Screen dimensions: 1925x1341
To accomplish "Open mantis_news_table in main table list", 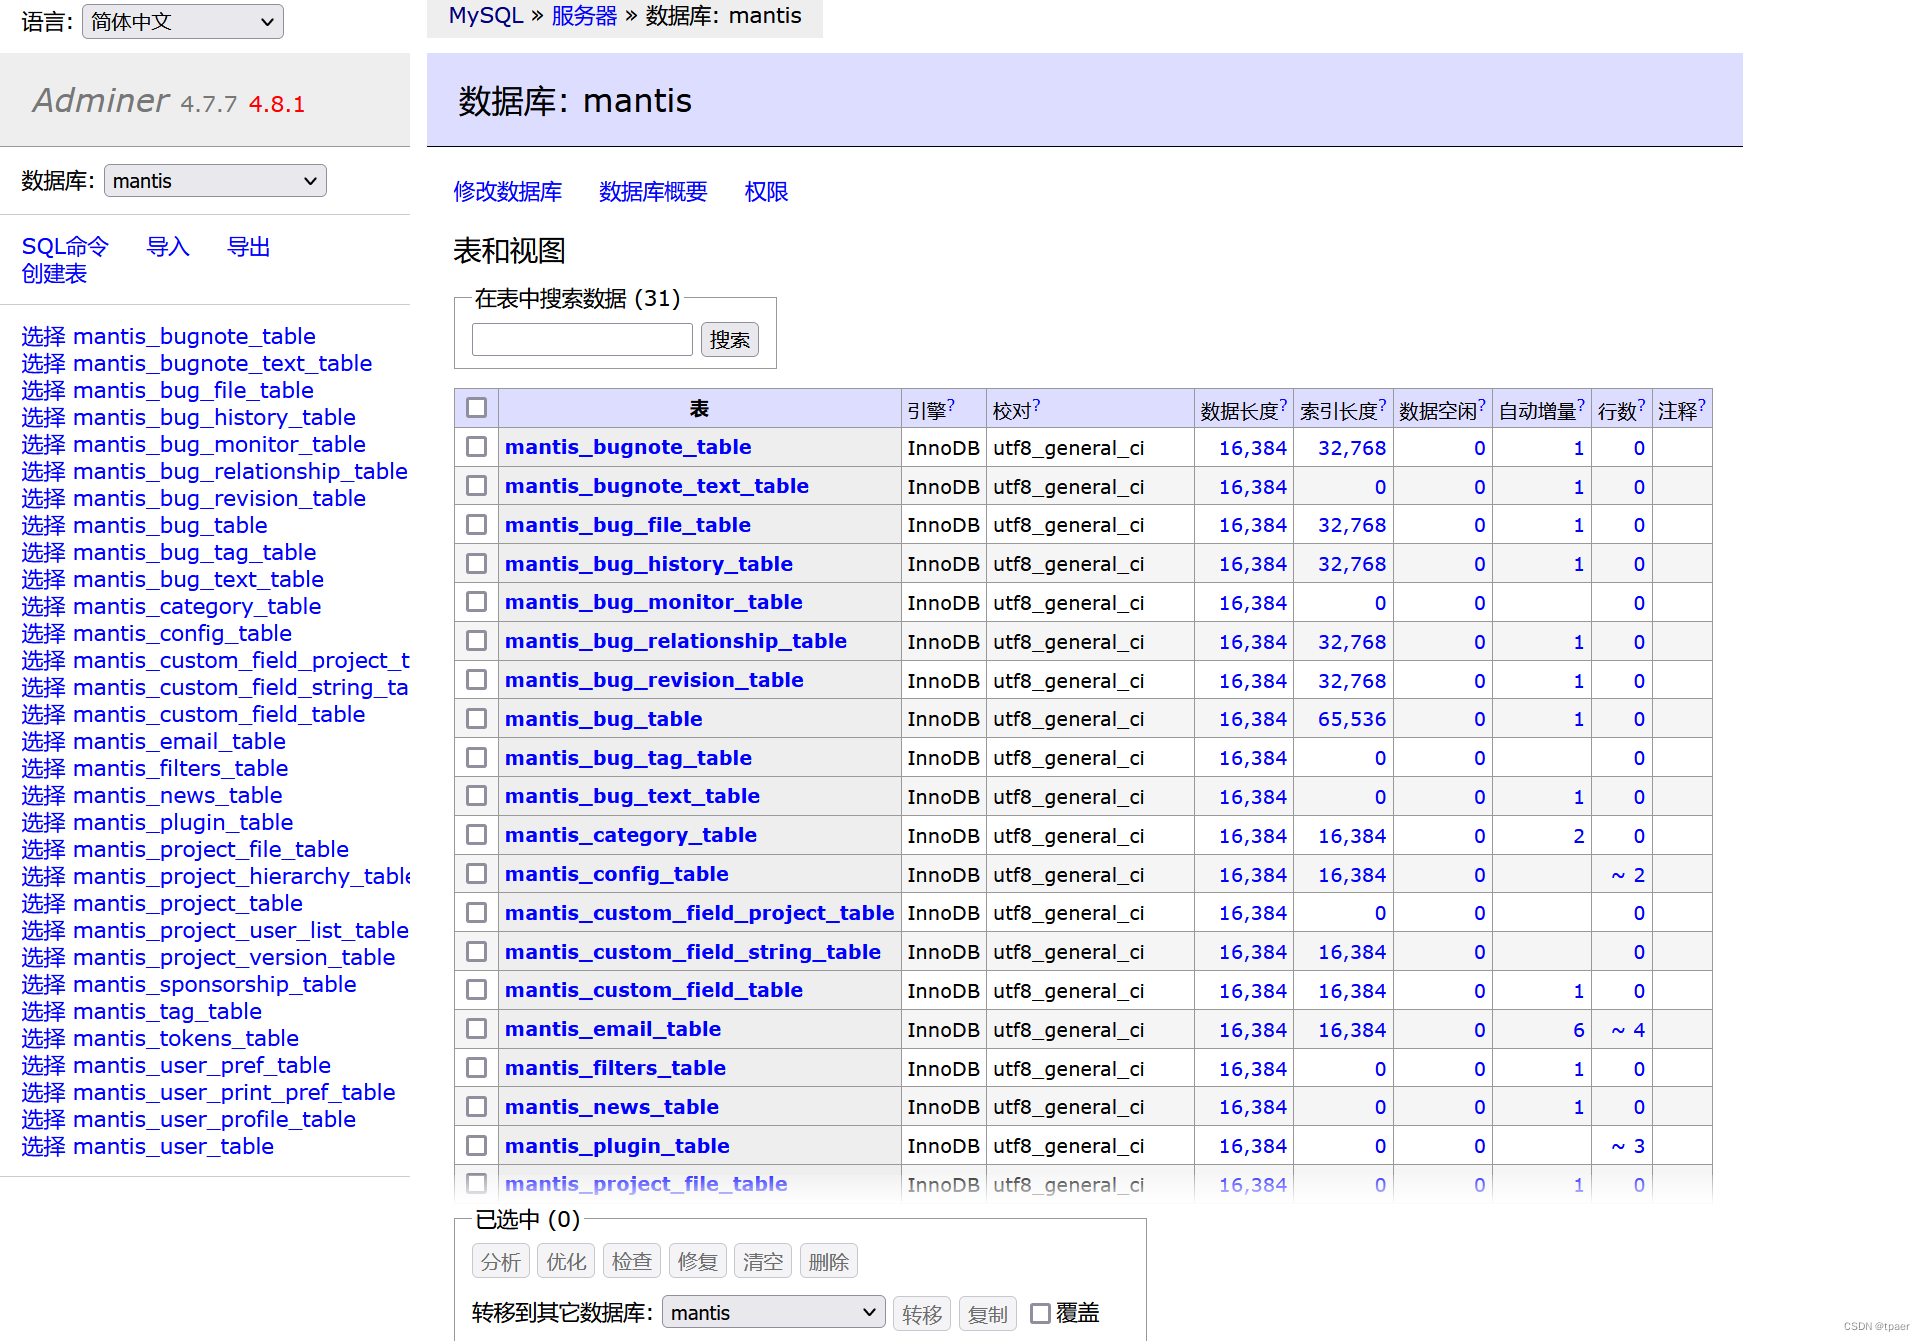I will (x=612, y=1107).
